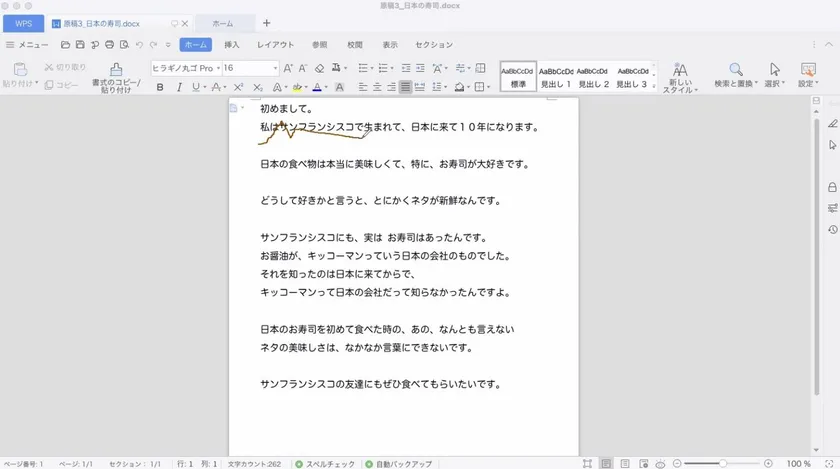Image resolution: width=840 pixels, height=469 pixels.
Task: Apply the 見出し 1 style
Action: 556,76
